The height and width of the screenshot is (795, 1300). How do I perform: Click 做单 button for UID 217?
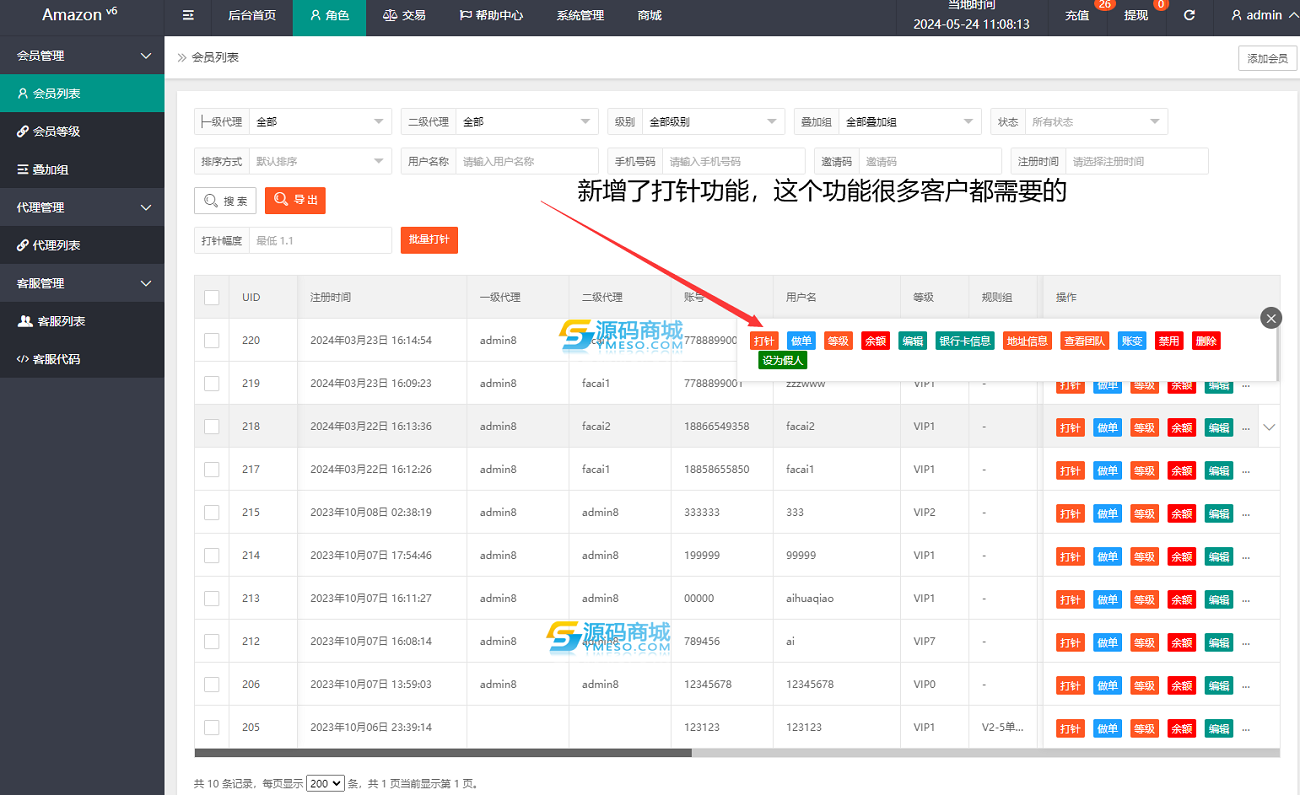point(1107,471)
